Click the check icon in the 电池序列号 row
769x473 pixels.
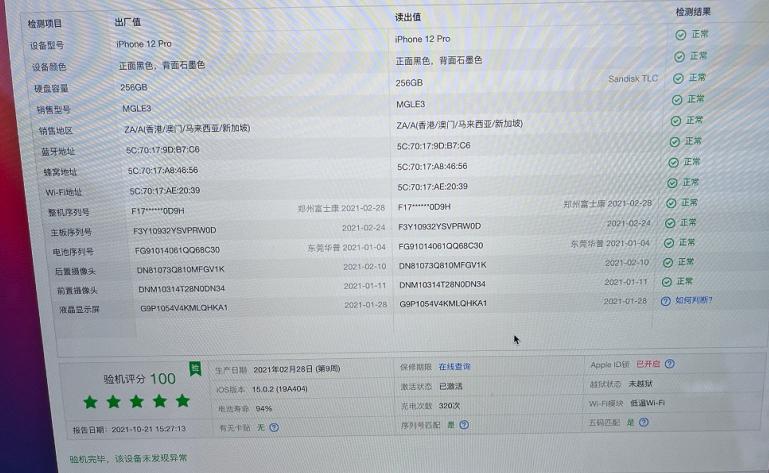tap(669, 243)
